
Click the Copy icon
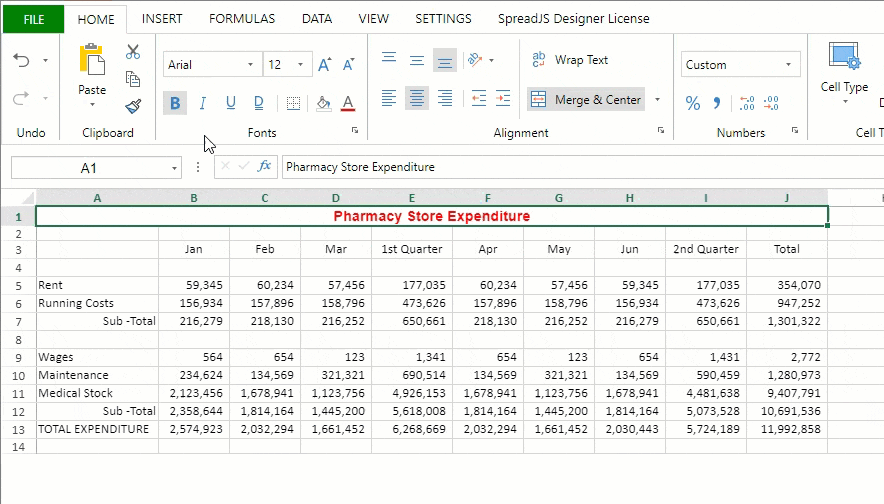[x=133, y=79]
